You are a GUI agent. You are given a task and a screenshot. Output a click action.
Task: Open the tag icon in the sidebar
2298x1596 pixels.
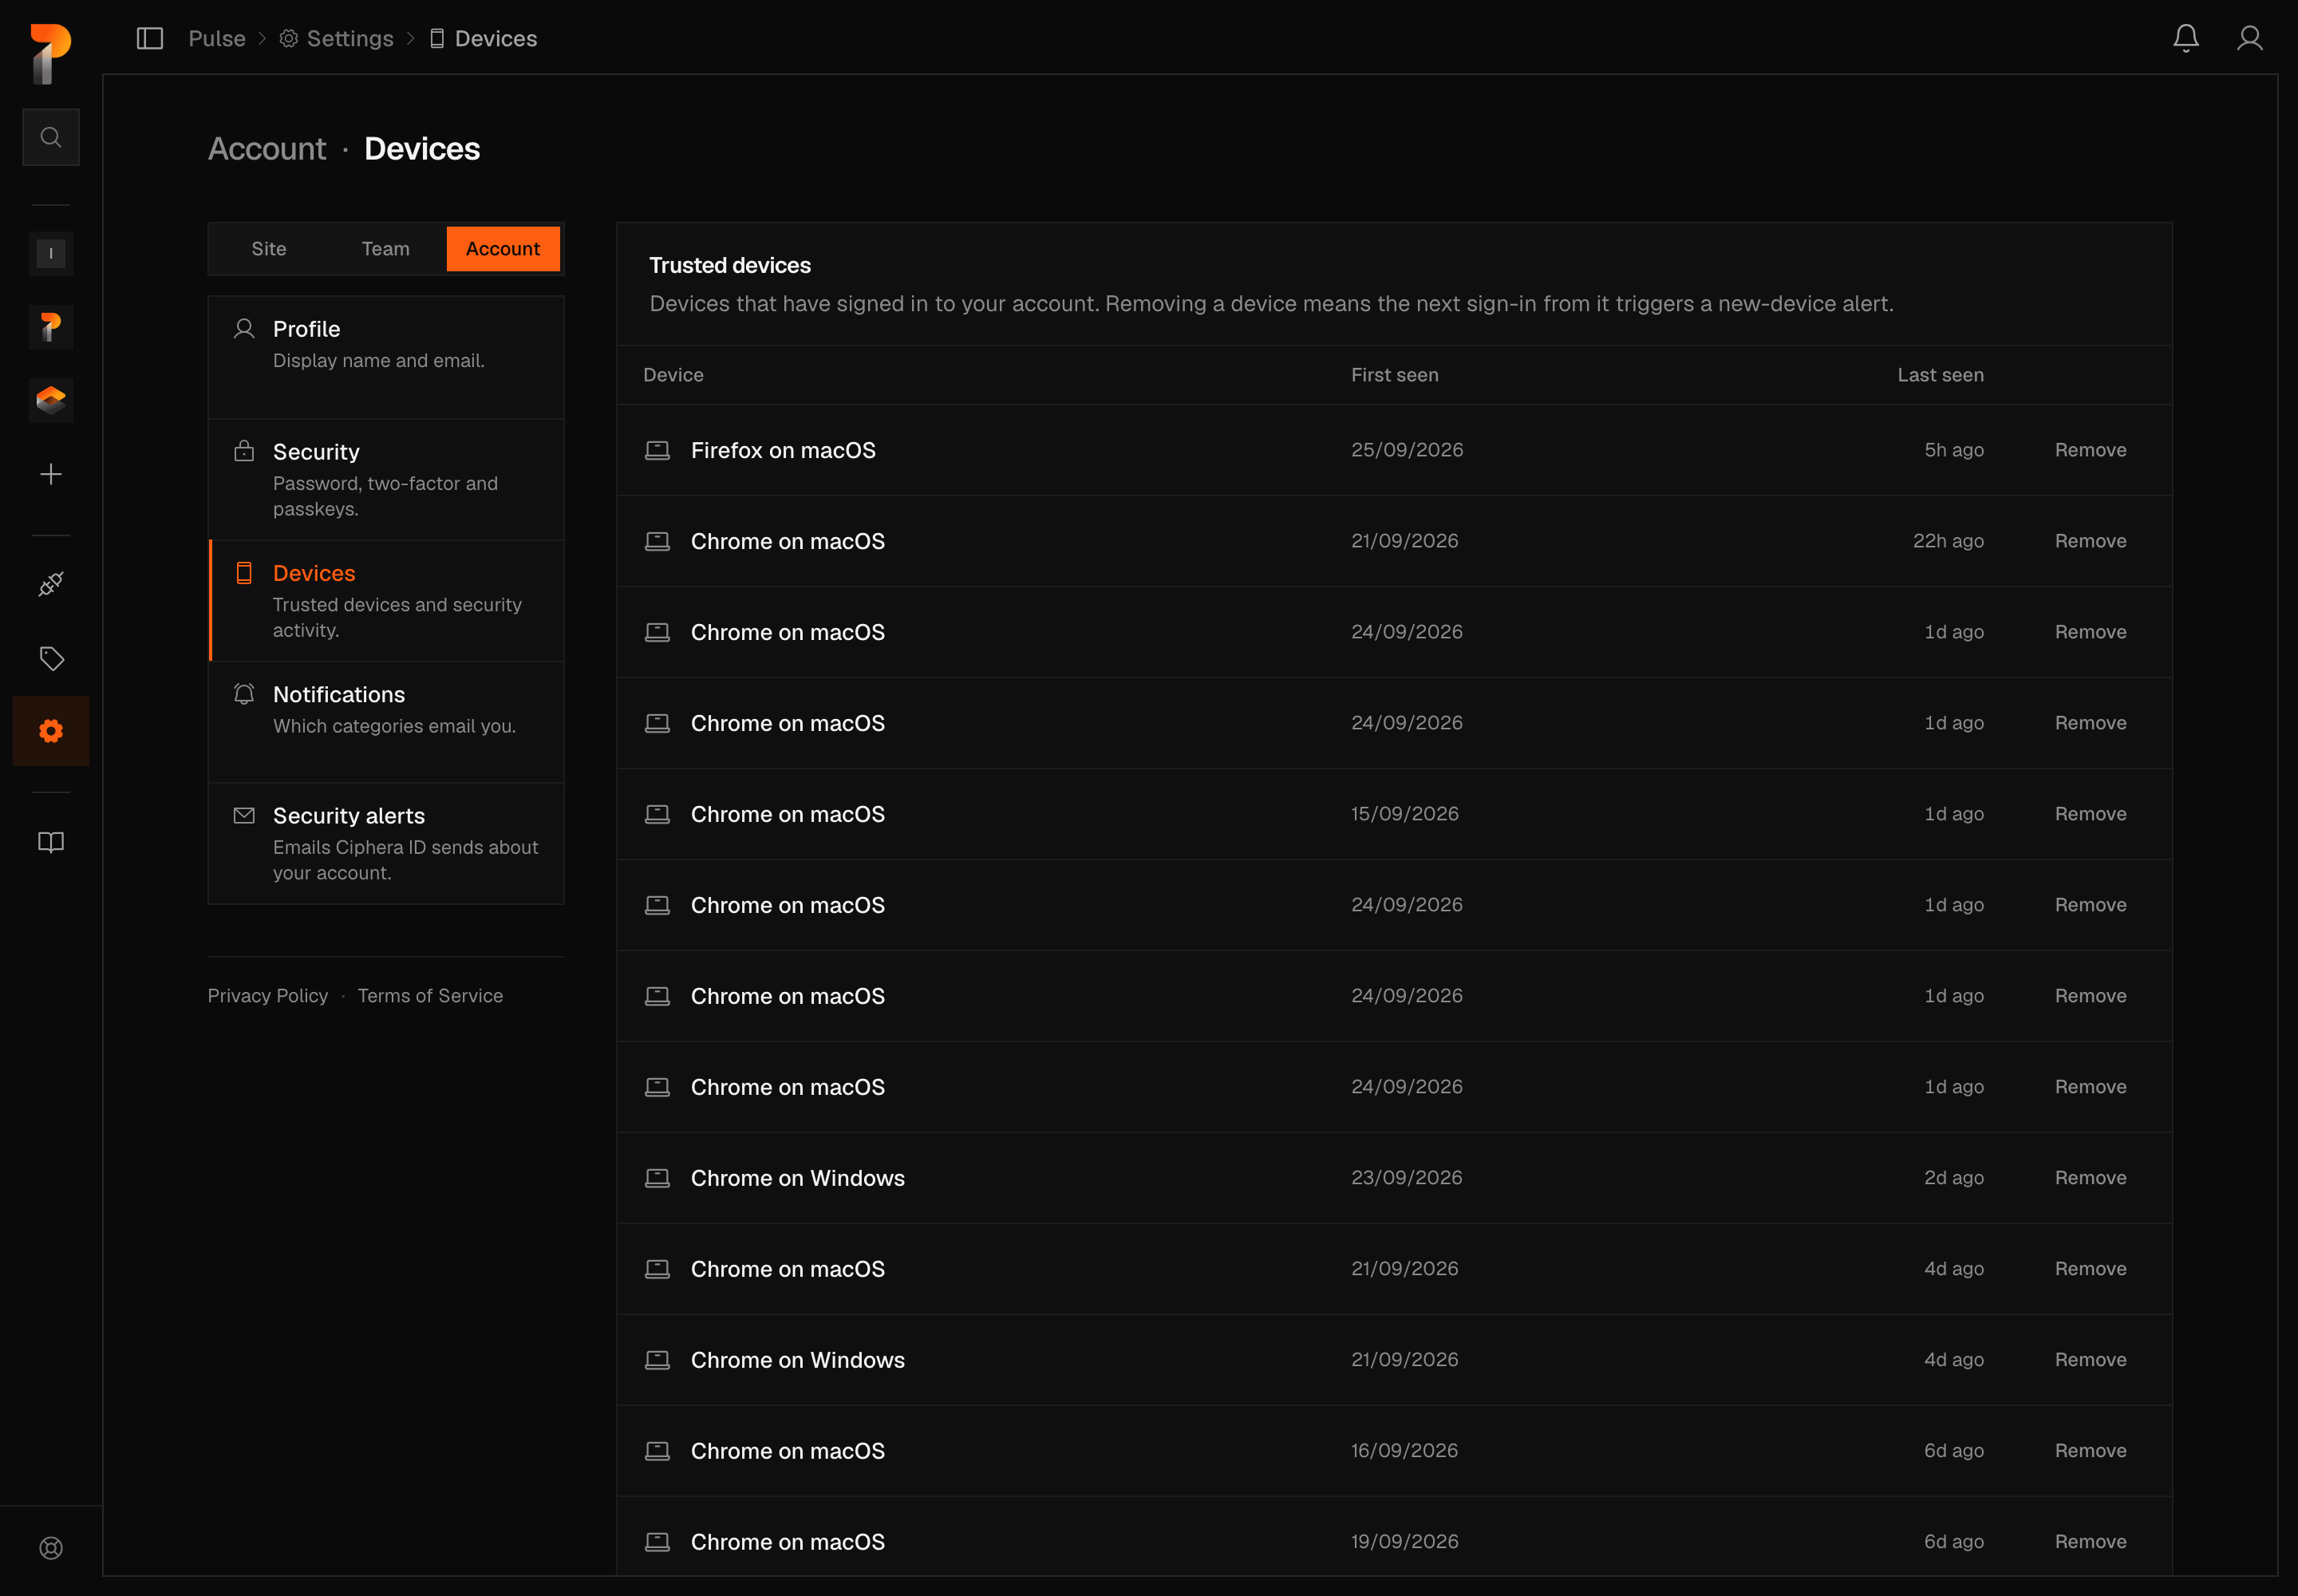click(x=51, y=658)
